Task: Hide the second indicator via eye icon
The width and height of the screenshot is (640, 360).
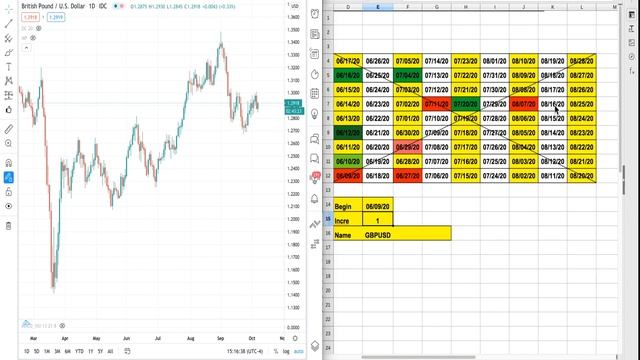Action: click(x=33, y=38)
